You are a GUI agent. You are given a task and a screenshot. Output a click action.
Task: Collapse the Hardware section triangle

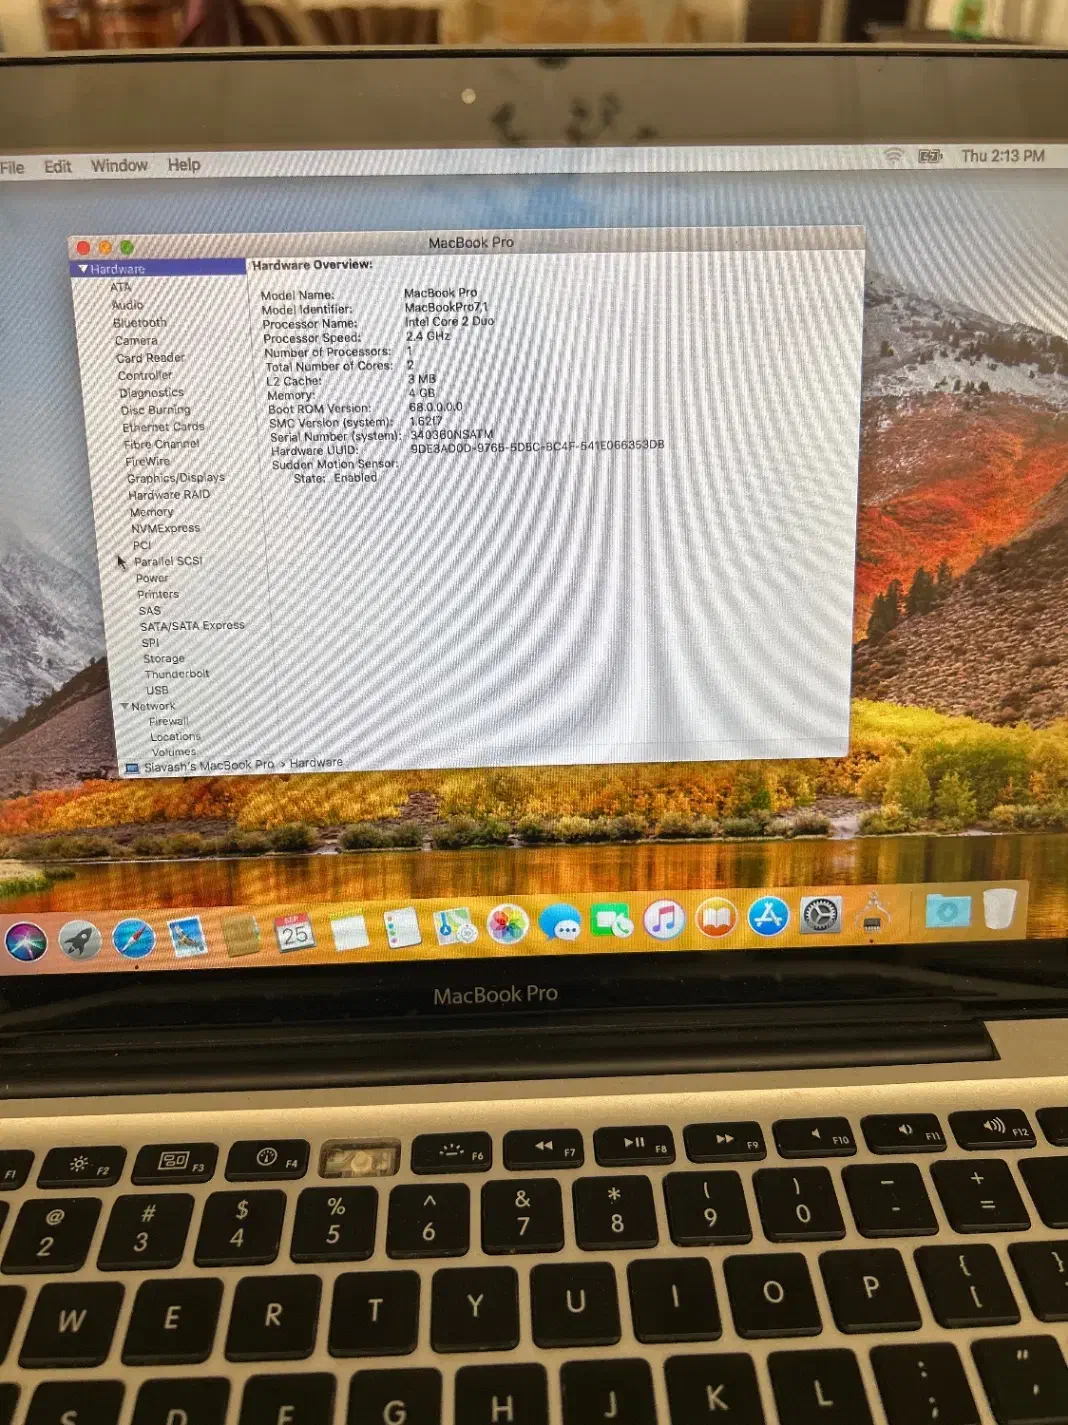click(83, 269)
